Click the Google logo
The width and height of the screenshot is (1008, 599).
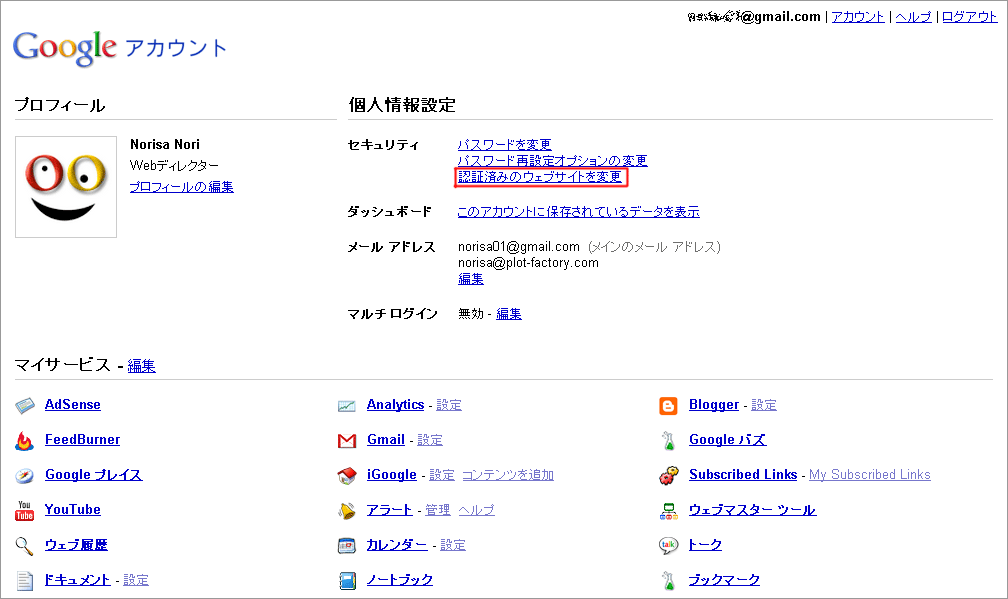(x=64, y=48)
